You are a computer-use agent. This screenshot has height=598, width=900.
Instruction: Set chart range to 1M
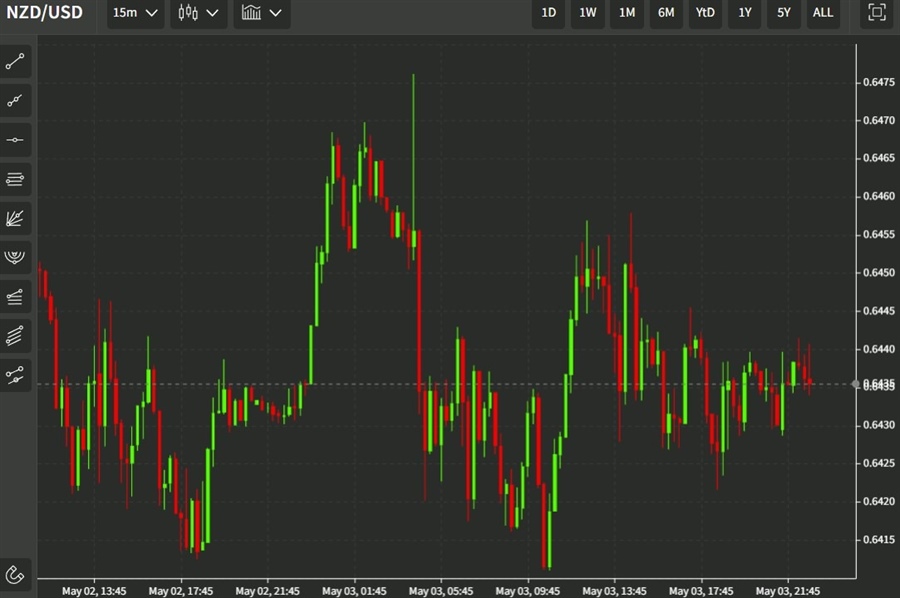(627, 13)
